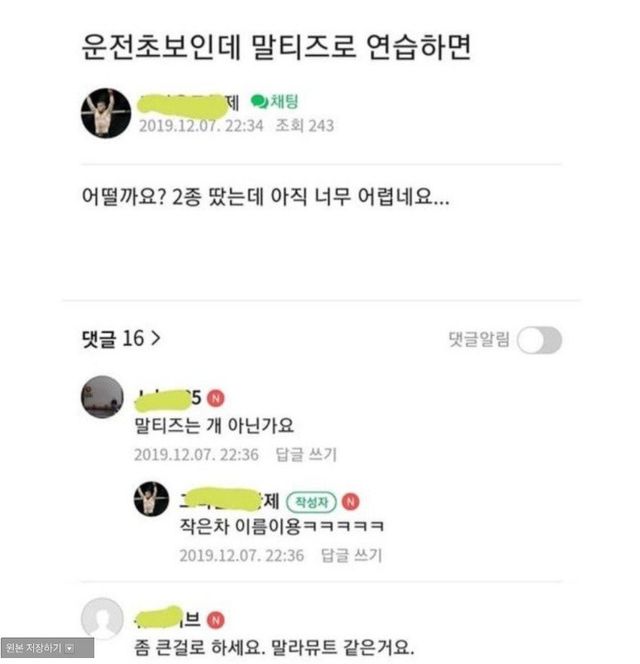Open the 원본 저장하기 dropdown arrow

coord(69,648)
